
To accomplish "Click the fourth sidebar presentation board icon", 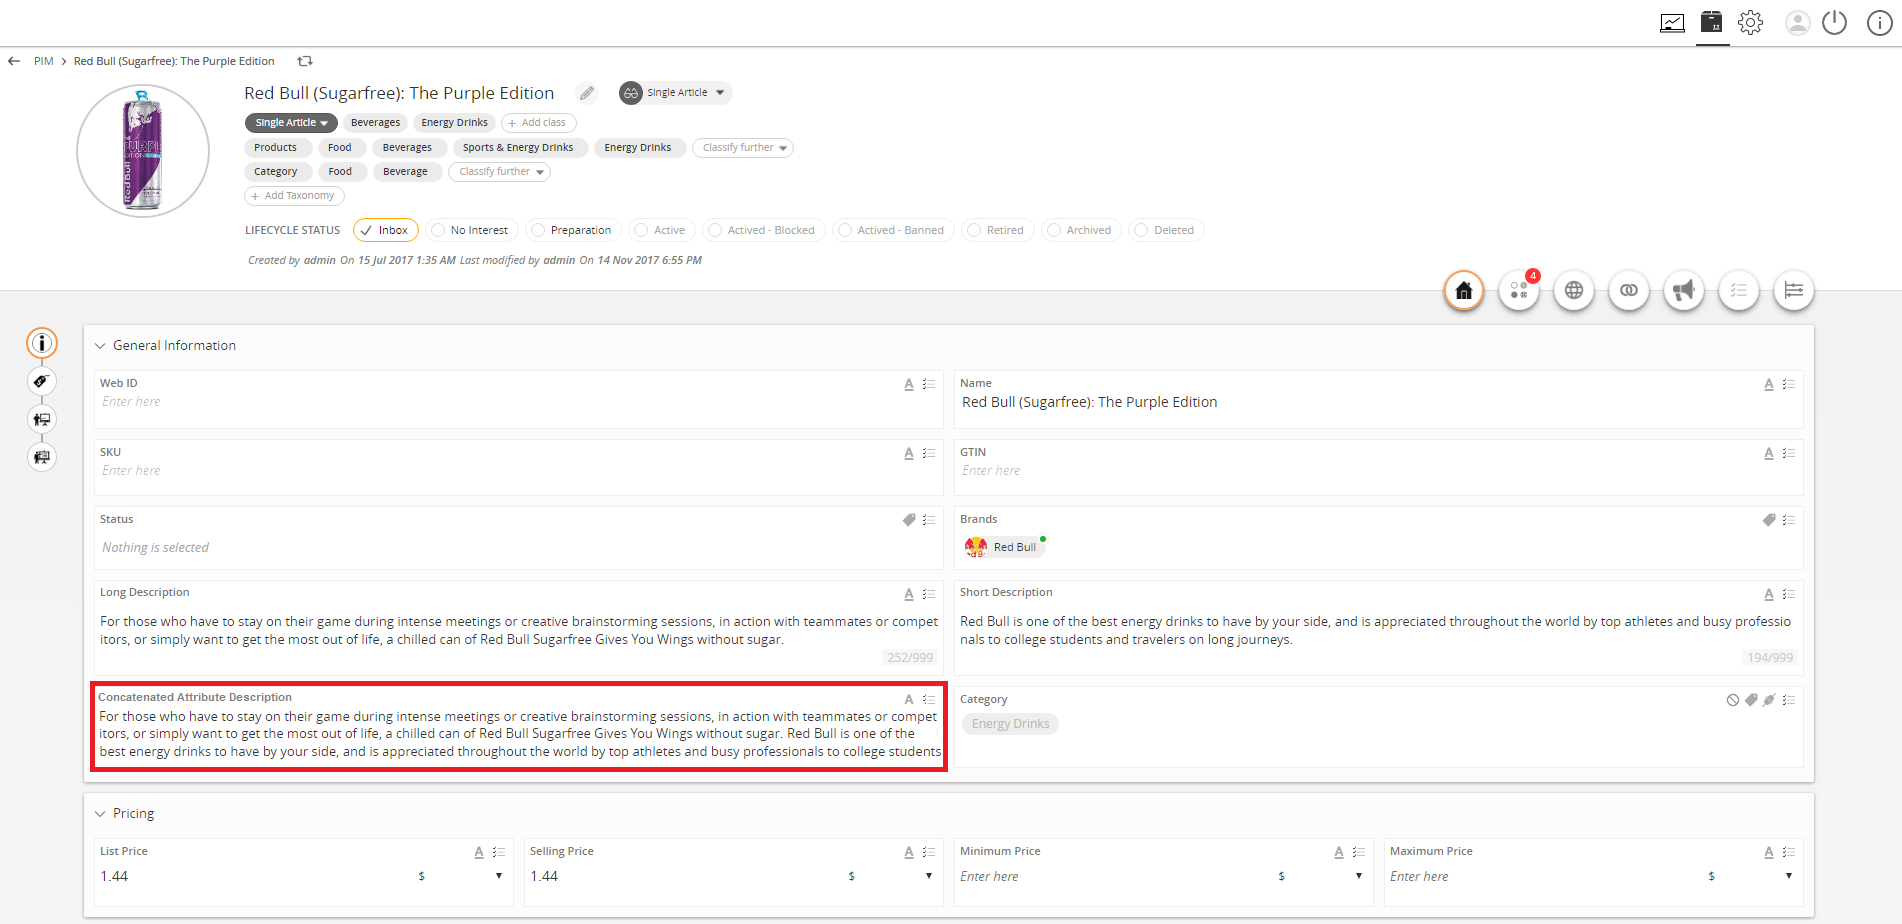I will tap(42, 457).
